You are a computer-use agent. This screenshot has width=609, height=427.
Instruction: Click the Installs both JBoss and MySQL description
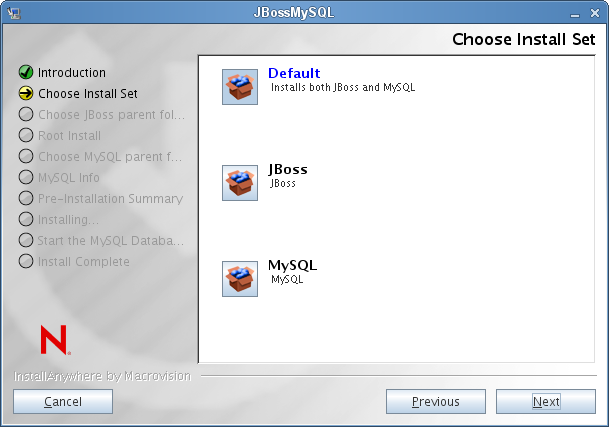pyautogui.click(x=343, y=87)
